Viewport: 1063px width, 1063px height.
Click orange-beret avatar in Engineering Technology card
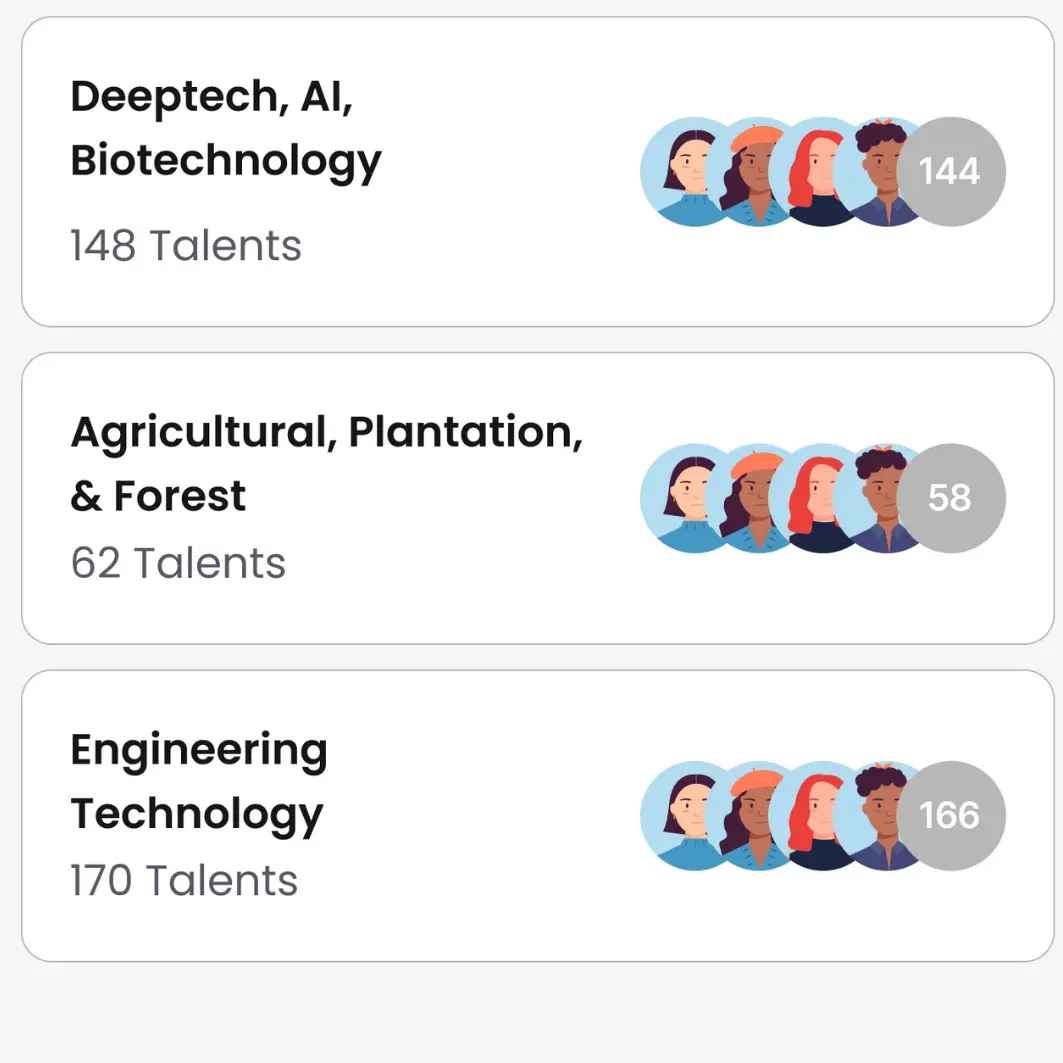pos(750,815)
